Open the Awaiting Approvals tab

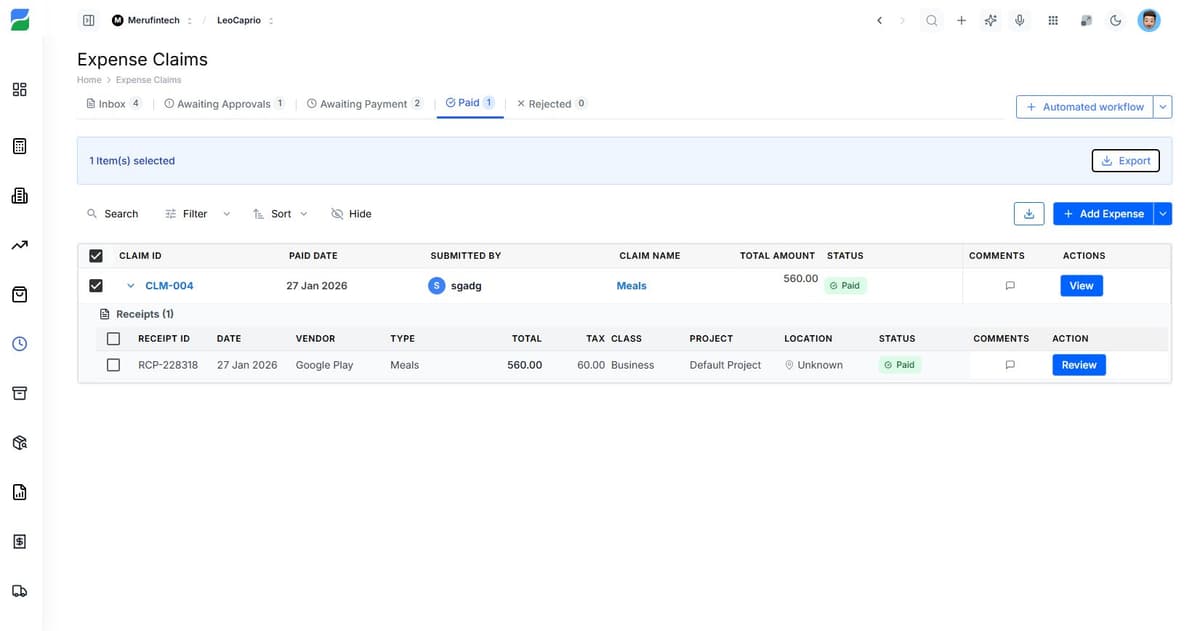[223, 103]
